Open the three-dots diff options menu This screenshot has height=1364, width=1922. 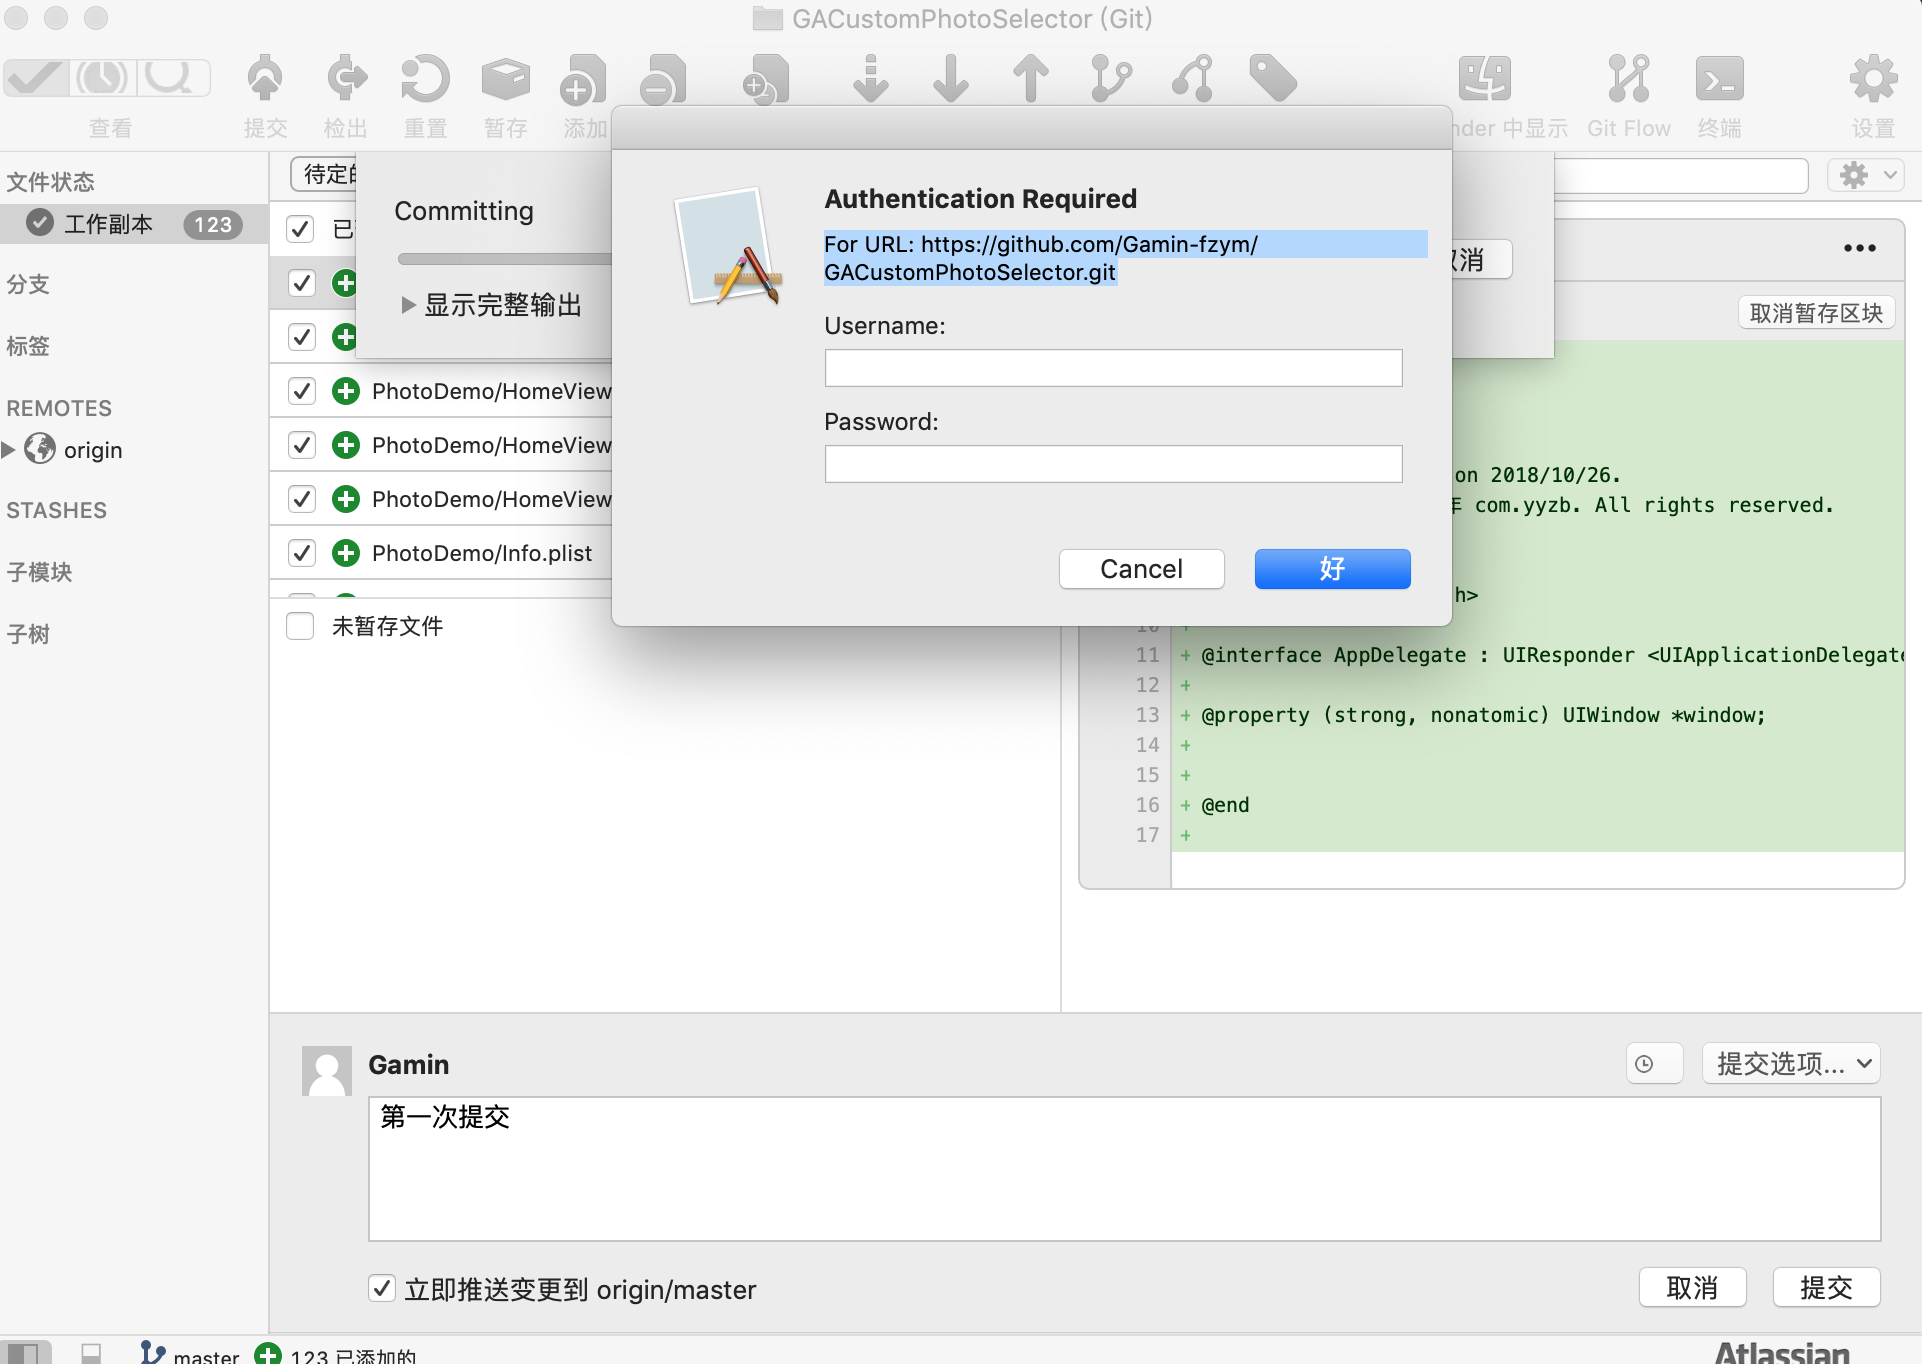coord(1860,248)
